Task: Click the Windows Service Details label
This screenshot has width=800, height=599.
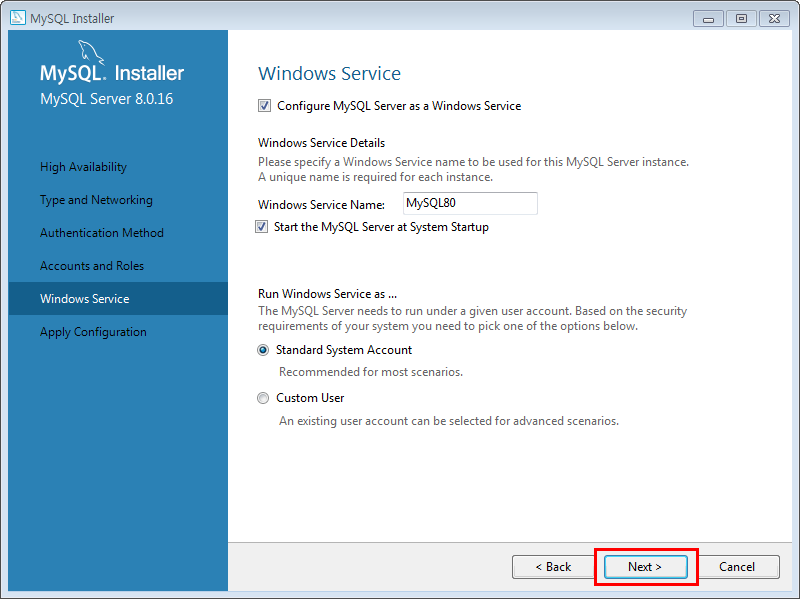Action: 321,143
